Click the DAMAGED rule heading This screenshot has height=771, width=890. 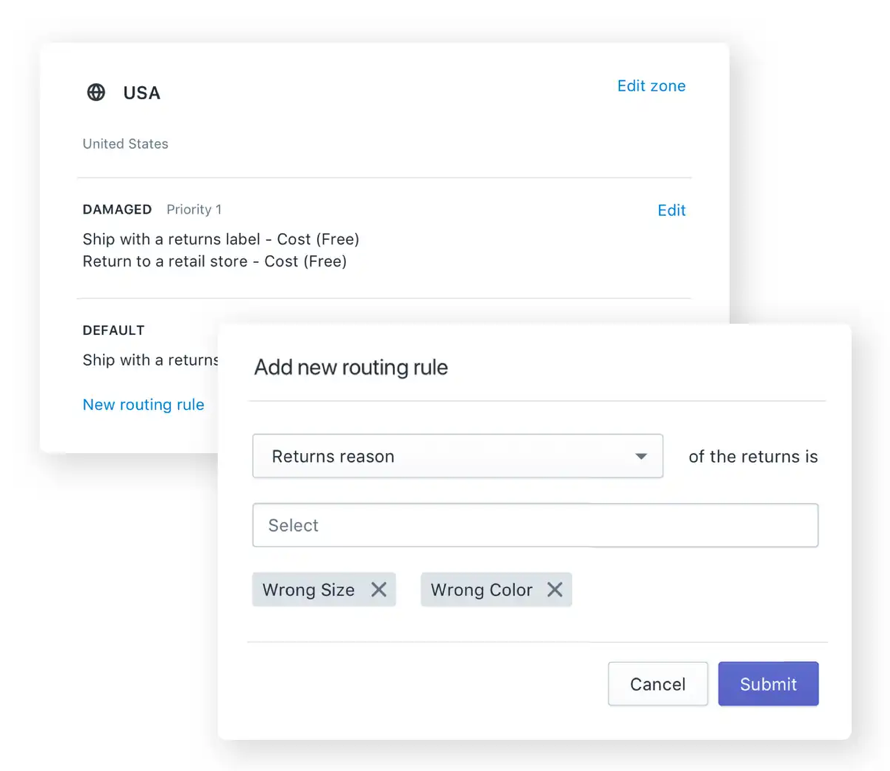pyautogui.click(x=117, y=209)
